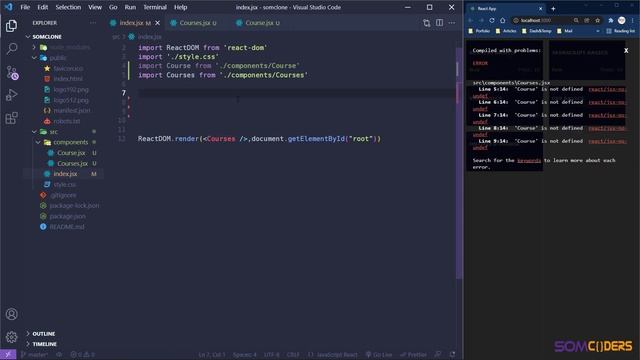Viewport: 640px width, 360px height.
Task: Select index.jsx in the file tree
Action: 65,174
